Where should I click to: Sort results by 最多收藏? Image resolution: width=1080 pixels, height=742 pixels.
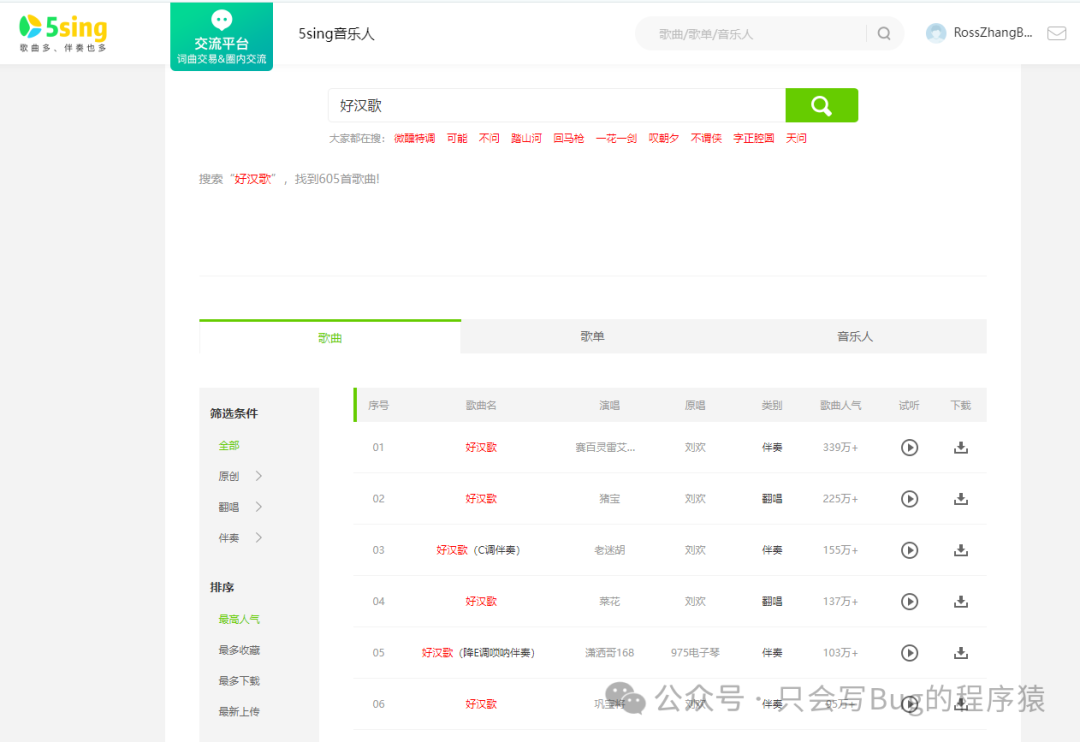tap(239, 650)
